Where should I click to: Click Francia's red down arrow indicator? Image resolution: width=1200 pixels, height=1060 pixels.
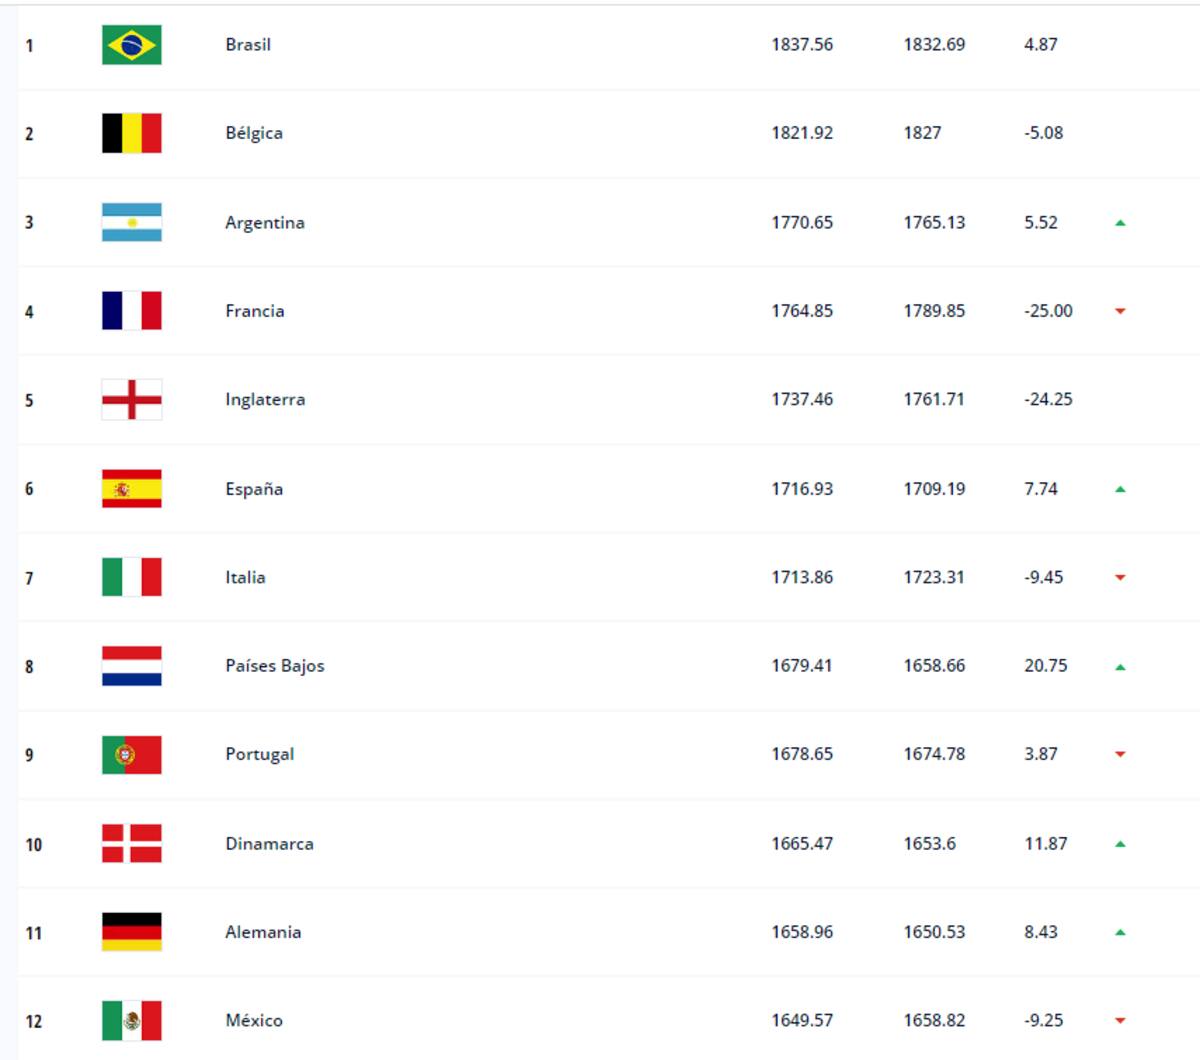[1120, 311]
